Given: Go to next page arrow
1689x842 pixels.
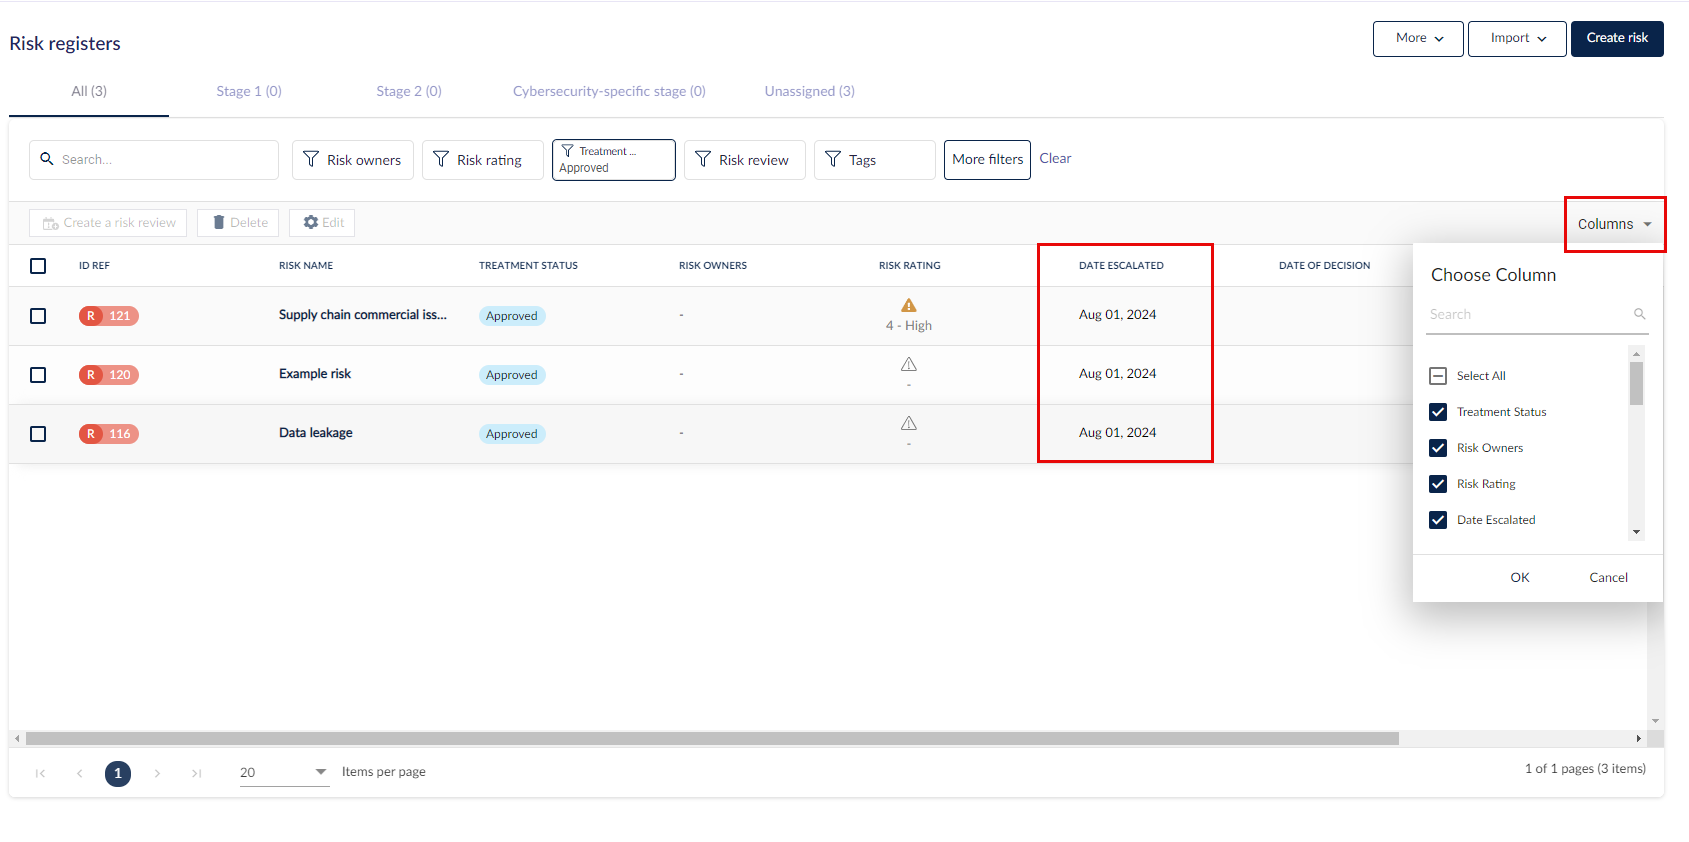Looking at the screenshot, I should coord(157,773).
